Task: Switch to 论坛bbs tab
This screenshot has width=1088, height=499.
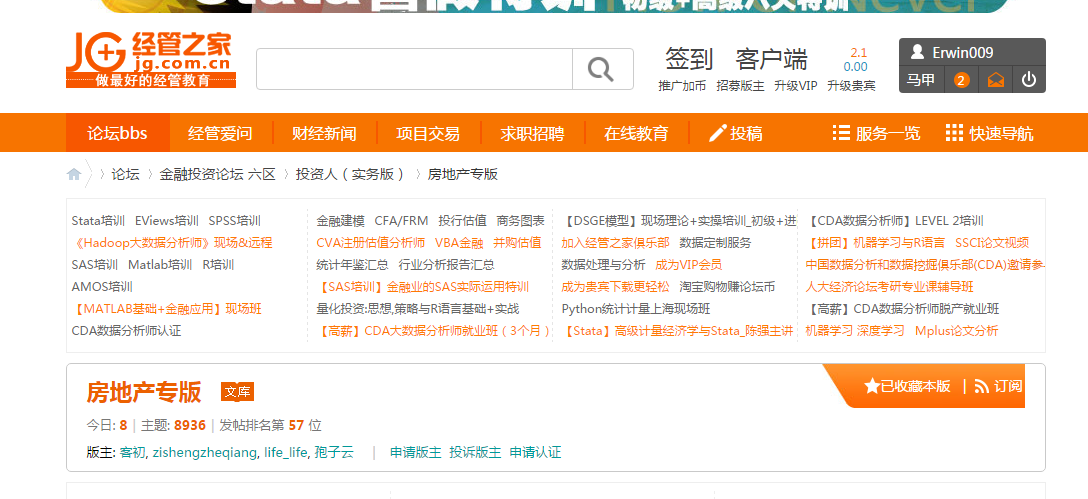Action: [117, 133]
